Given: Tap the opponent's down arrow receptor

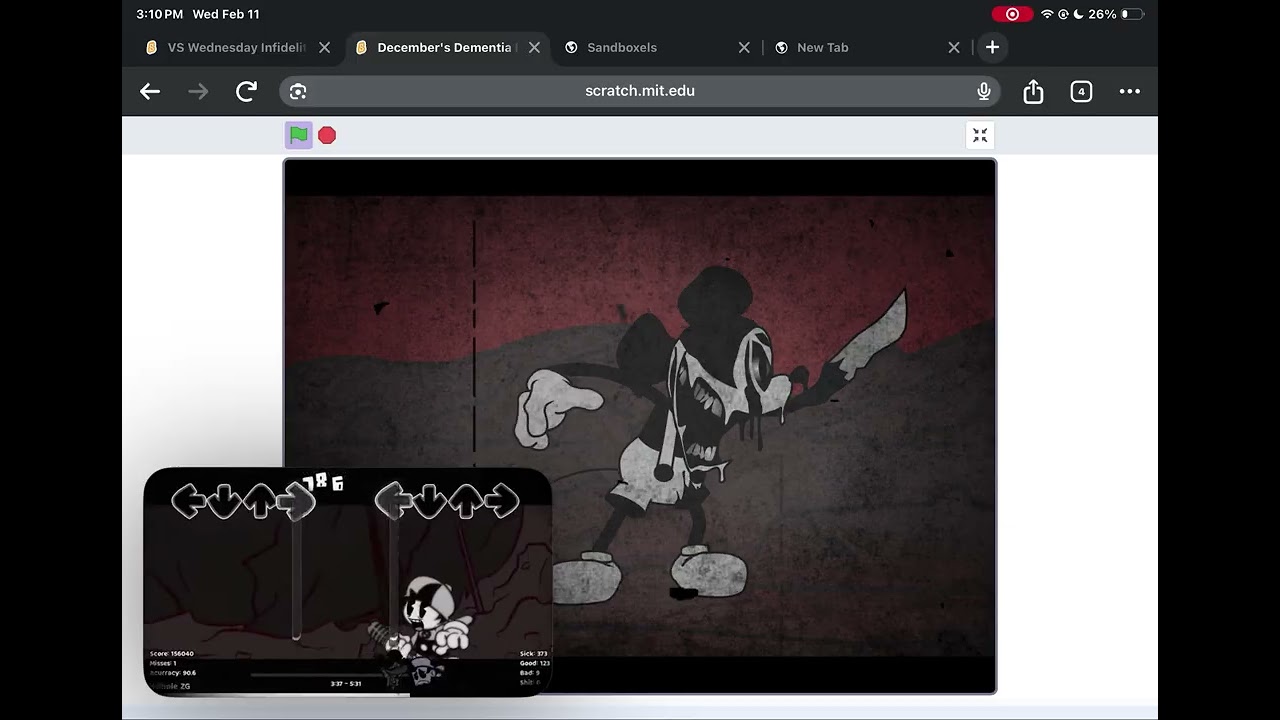Looking at the screenshot, I should (x=225, y=500).
